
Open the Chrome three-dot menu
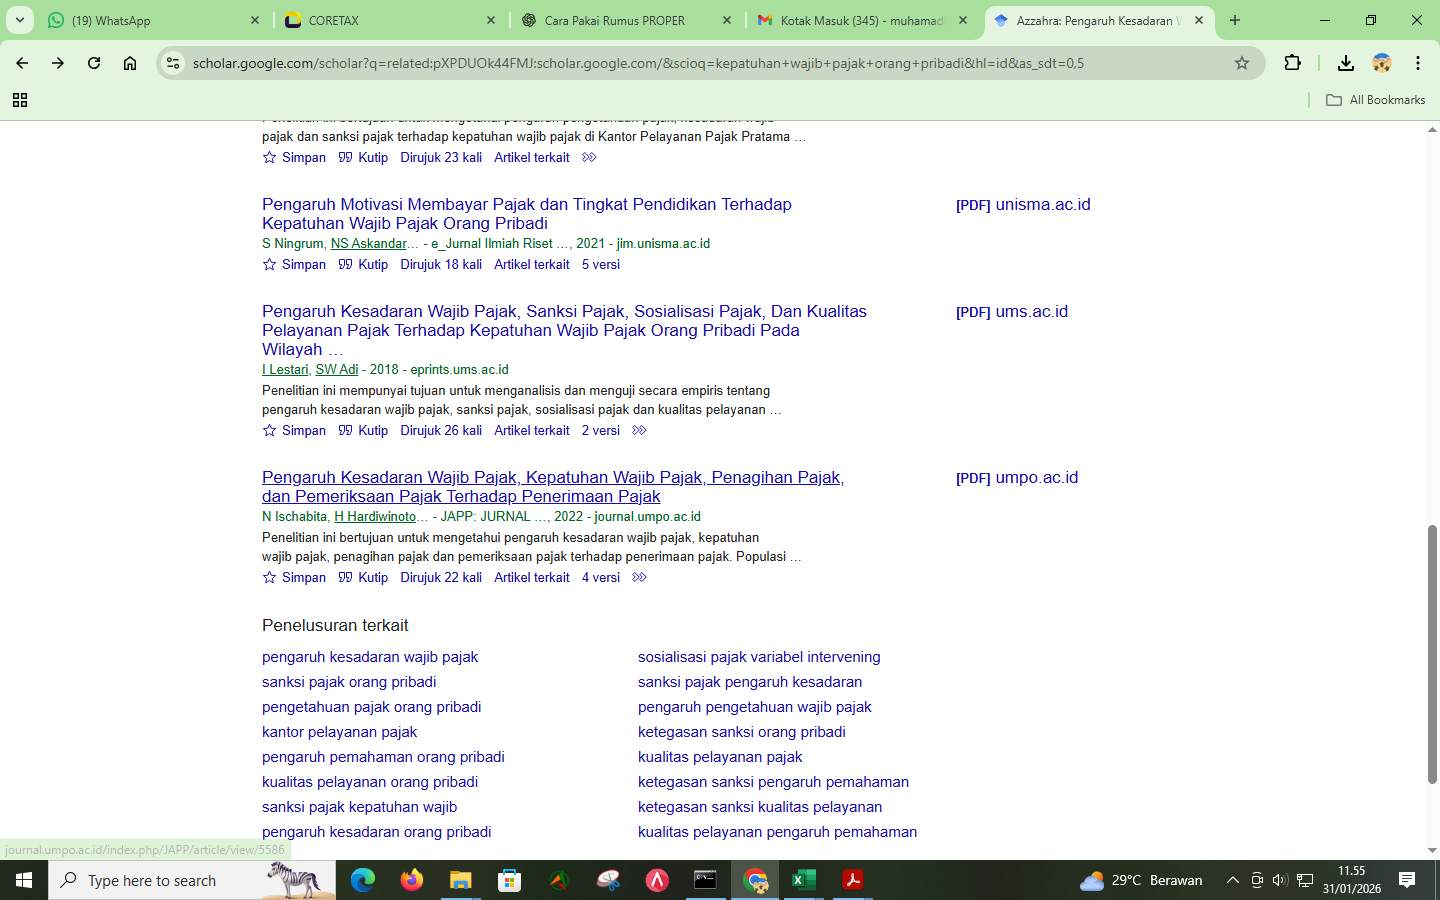pyautogui.click(x=1418, y=62)
